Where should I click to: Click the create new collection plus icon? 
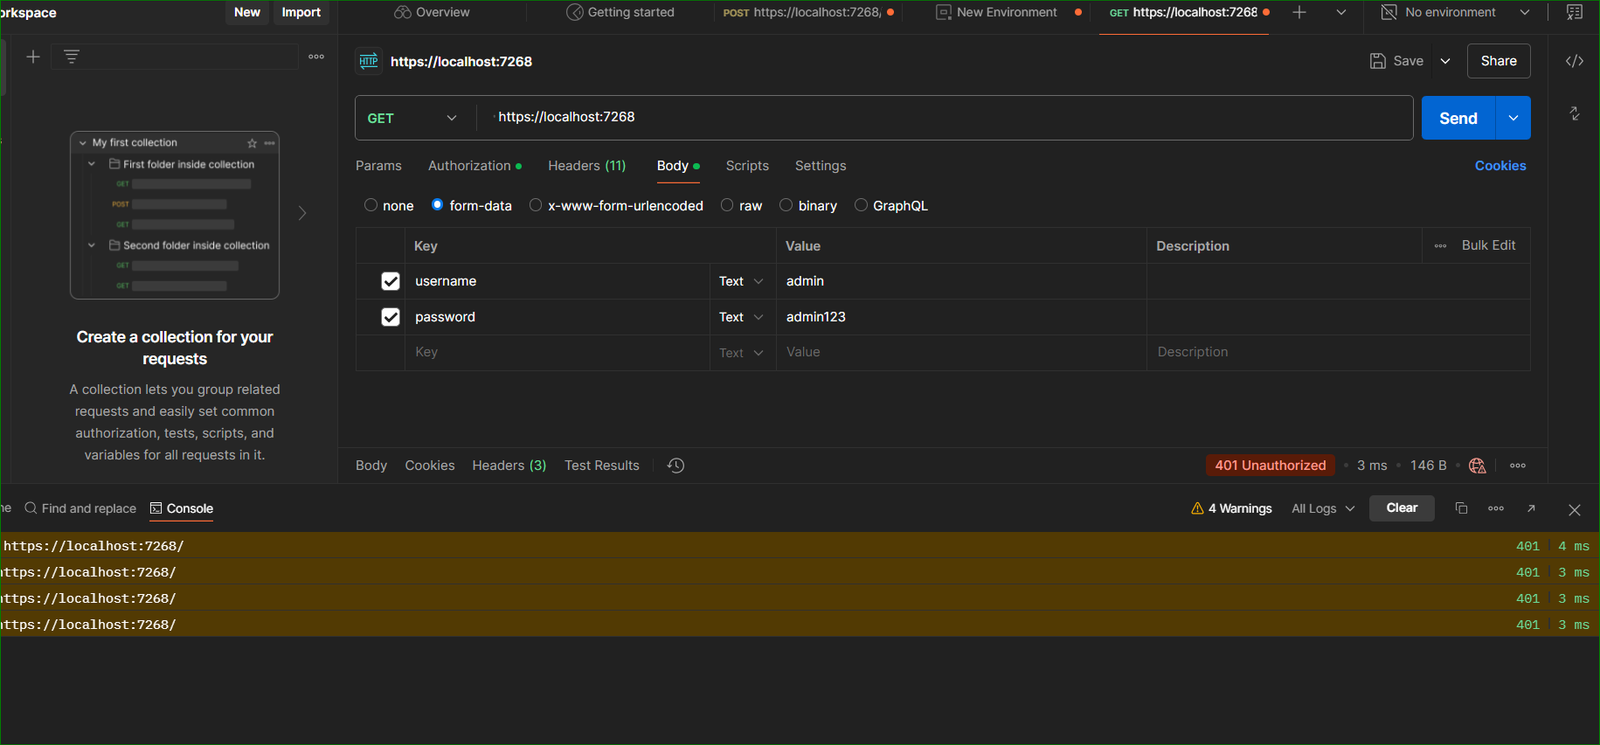click(x=33, y=57)
